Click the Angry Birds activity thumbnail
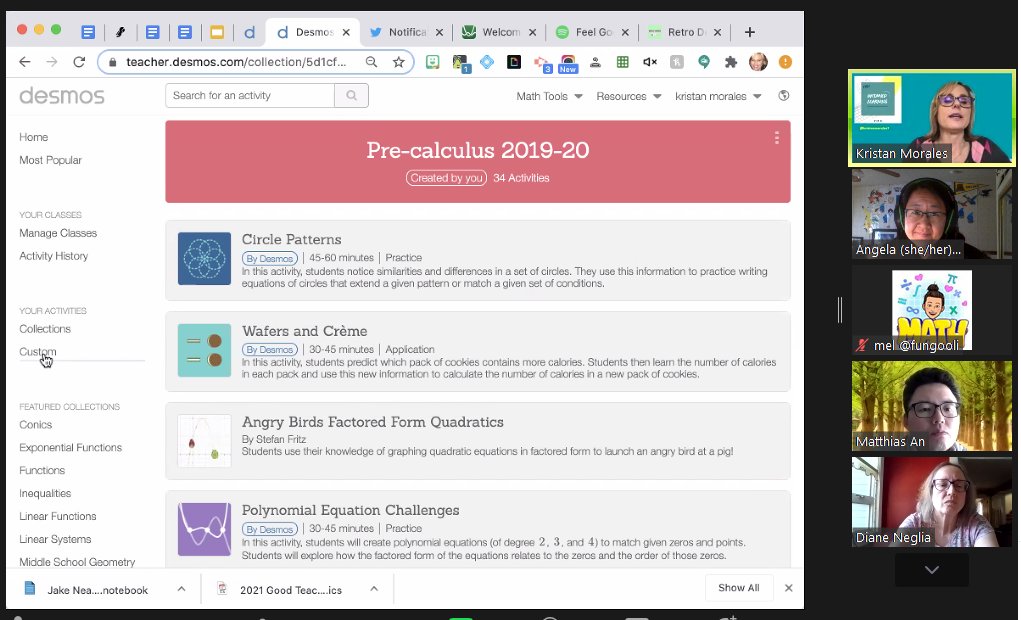 tap(204, 441)
